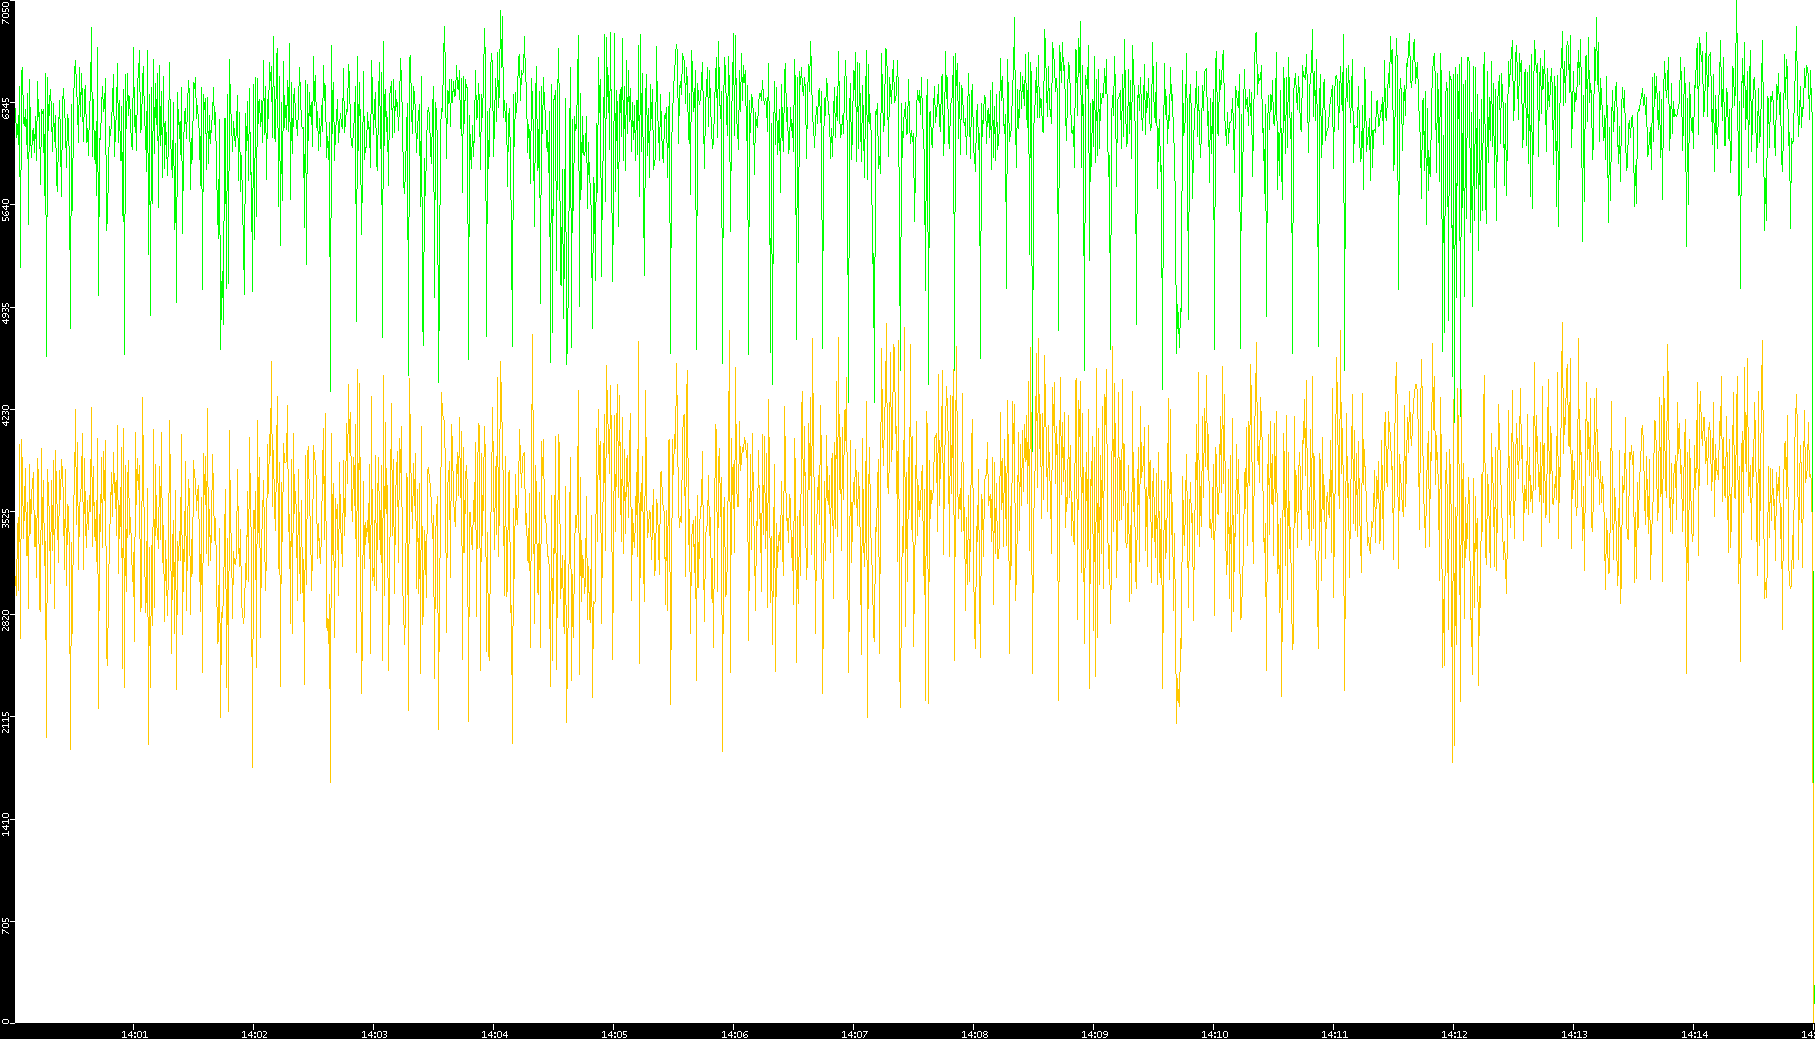Click the 7050 value axis label

coord(6,13)
